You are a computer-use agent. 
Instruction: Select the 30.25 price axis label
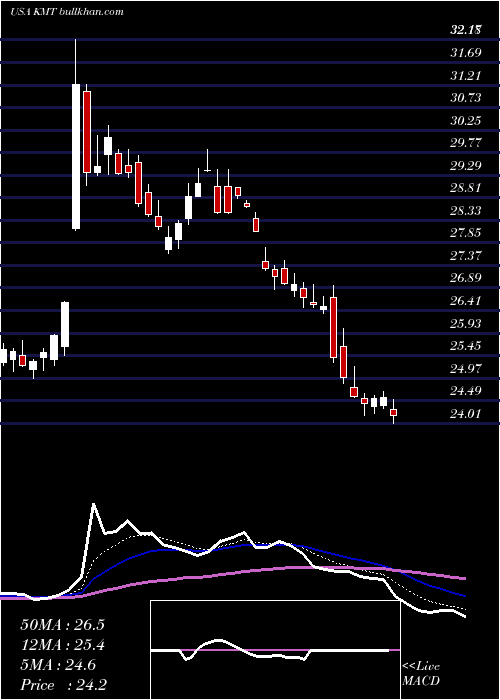pos(466,121)
